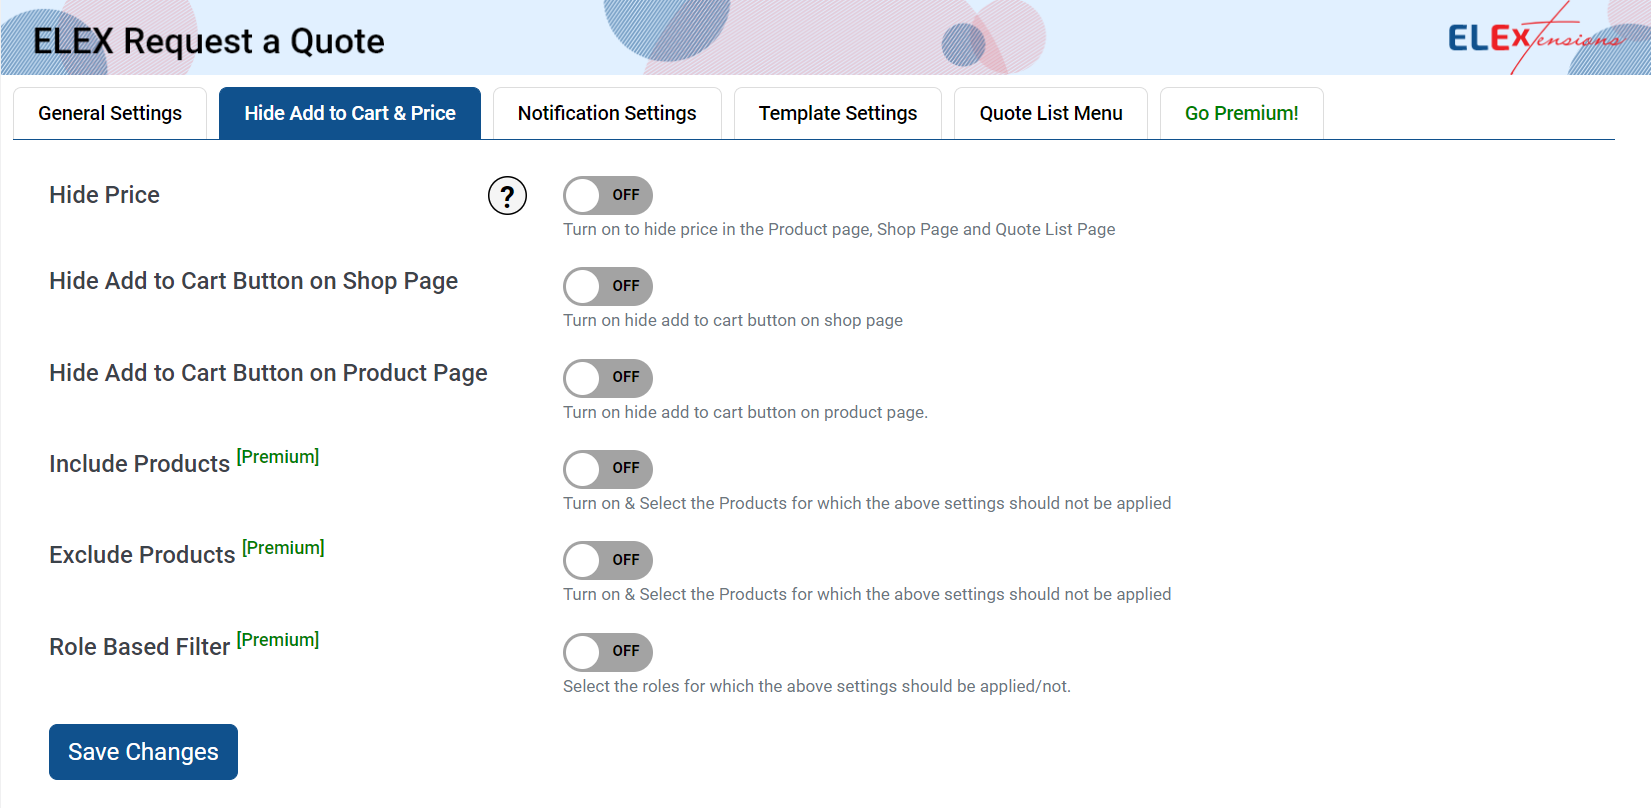Toggle the Include Products switch
Viewport: 1651px width, 808px height.
(x=608, y=469)
